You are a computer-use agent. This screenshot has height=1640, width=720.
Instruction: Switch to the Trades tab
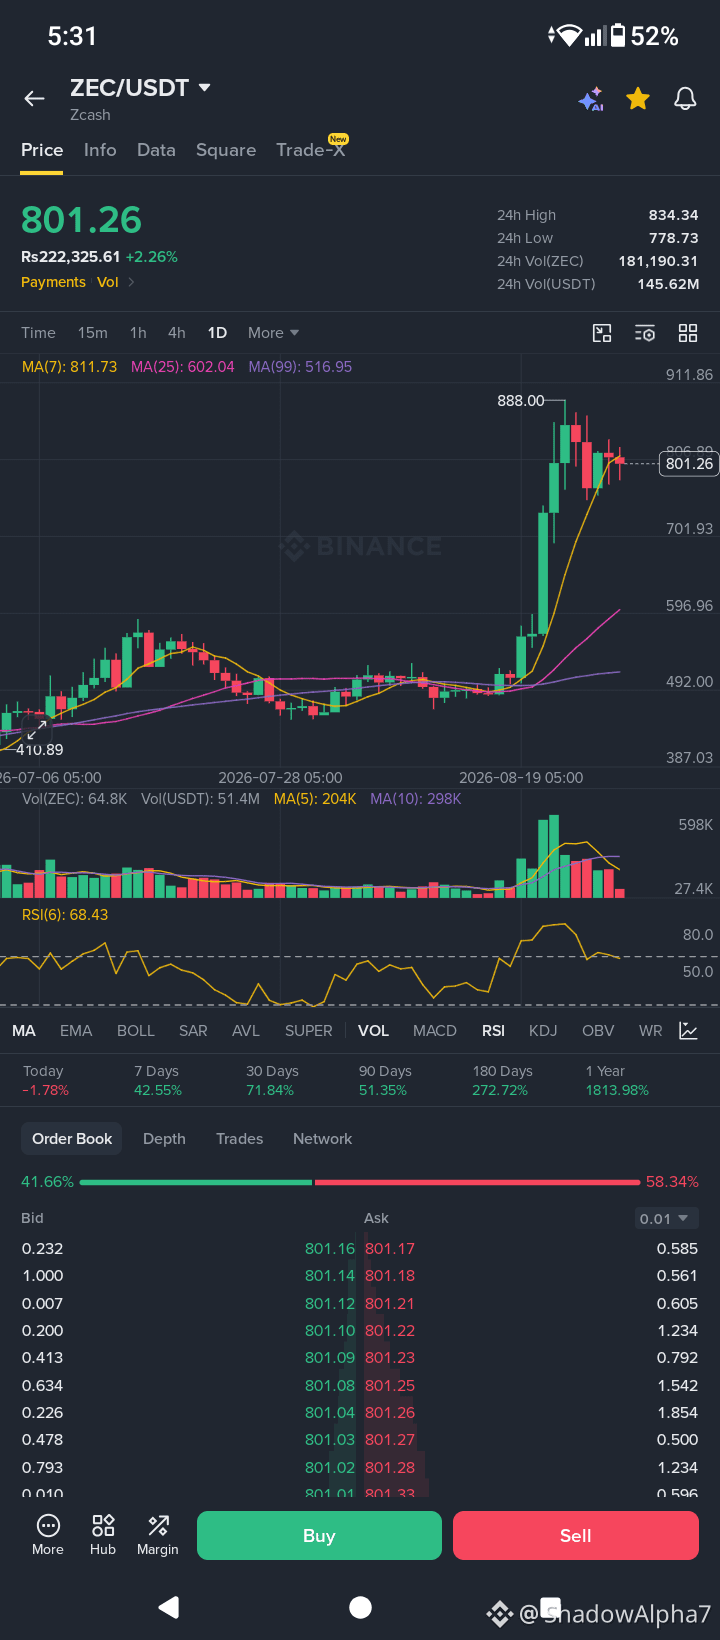pos(240,1139)
